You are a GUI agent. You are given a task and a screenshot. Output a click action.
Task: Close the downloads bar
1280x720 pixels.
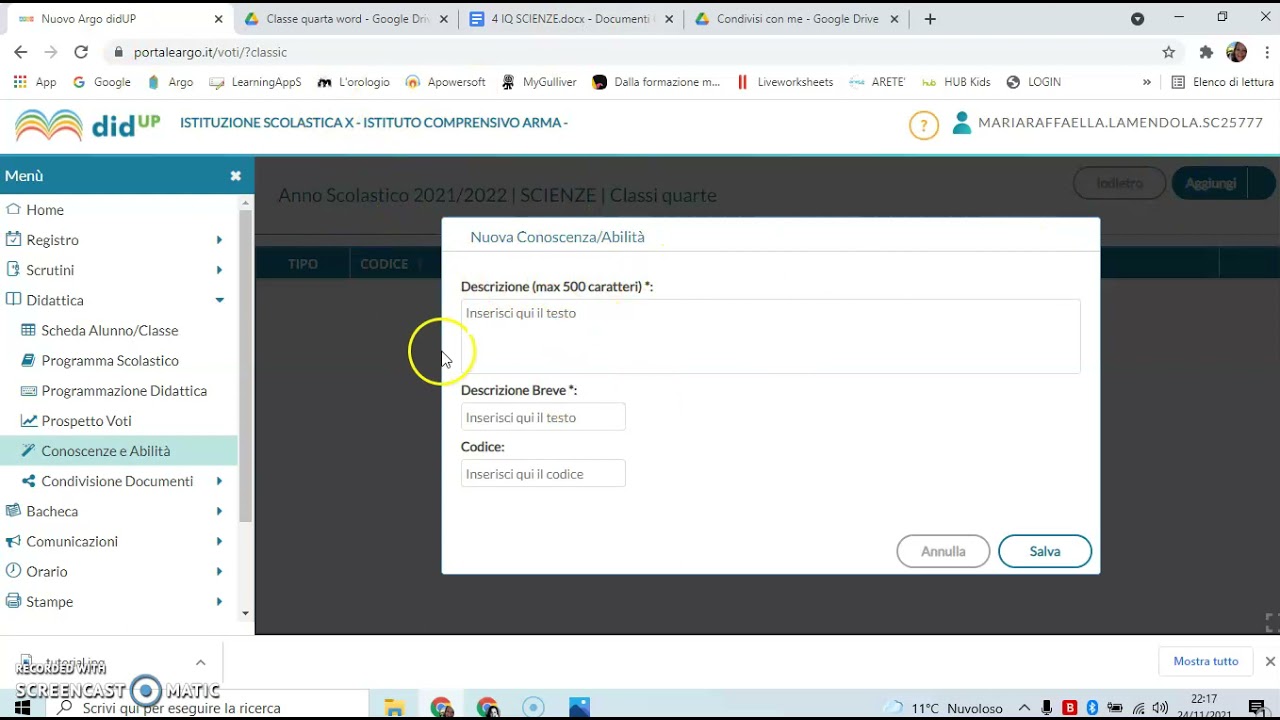[x=1270, y=661]
